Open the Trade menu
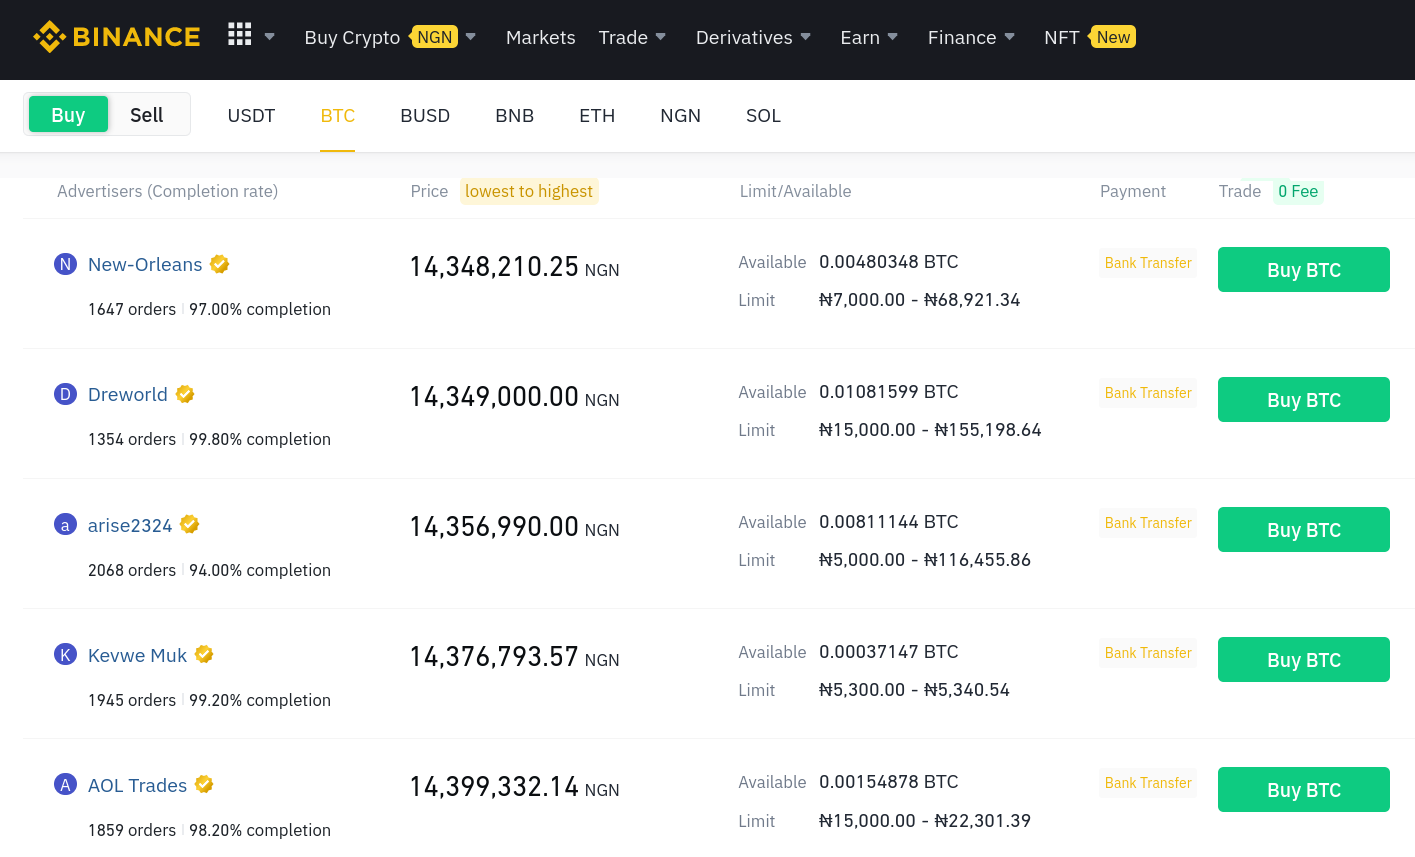This screenshot has width=1415, height=857. pos(623,38)
